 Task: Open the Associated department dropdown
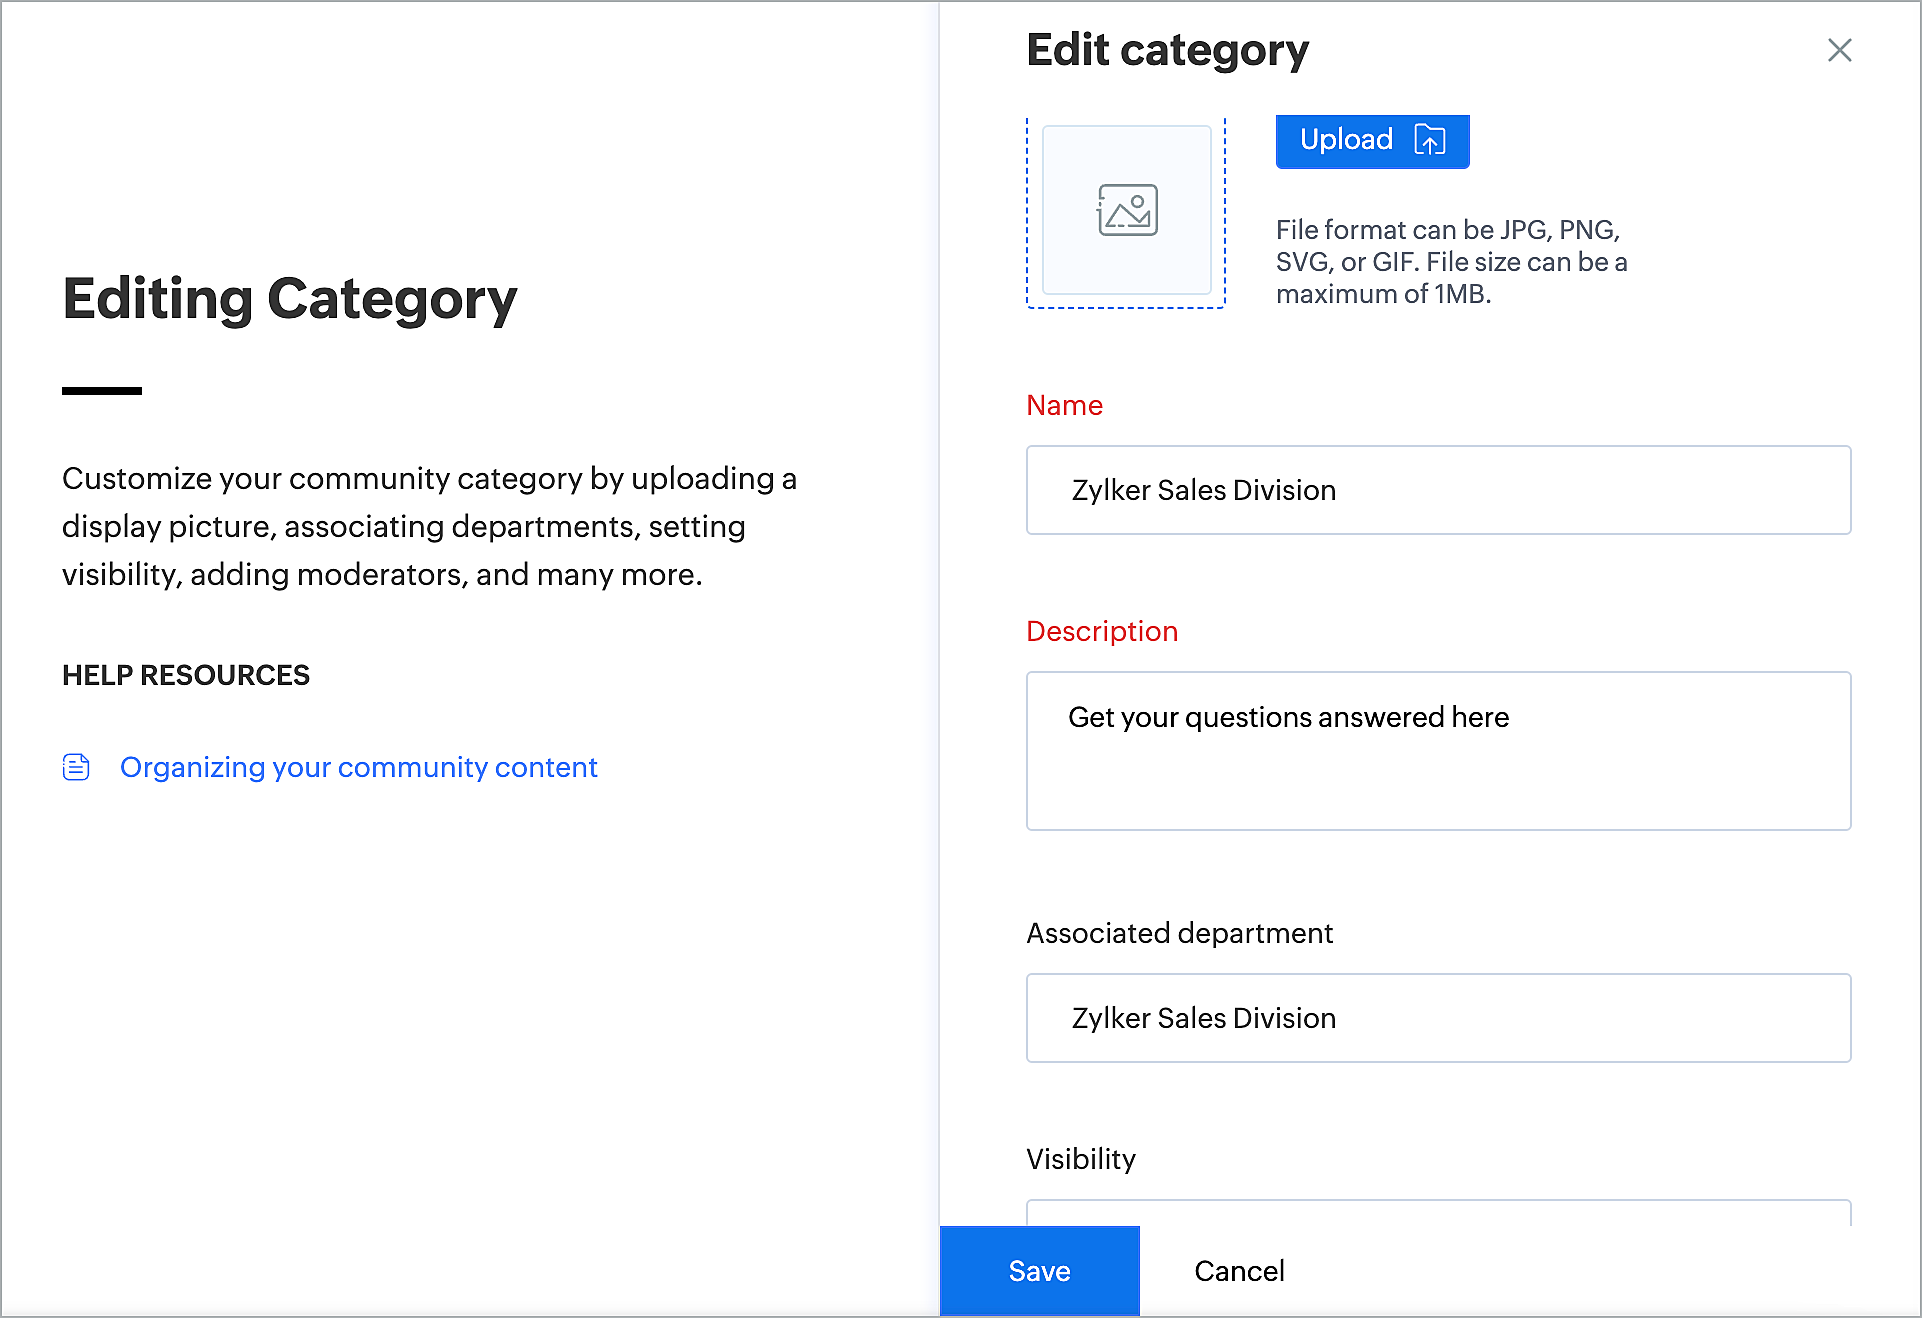(1438, 1018)
